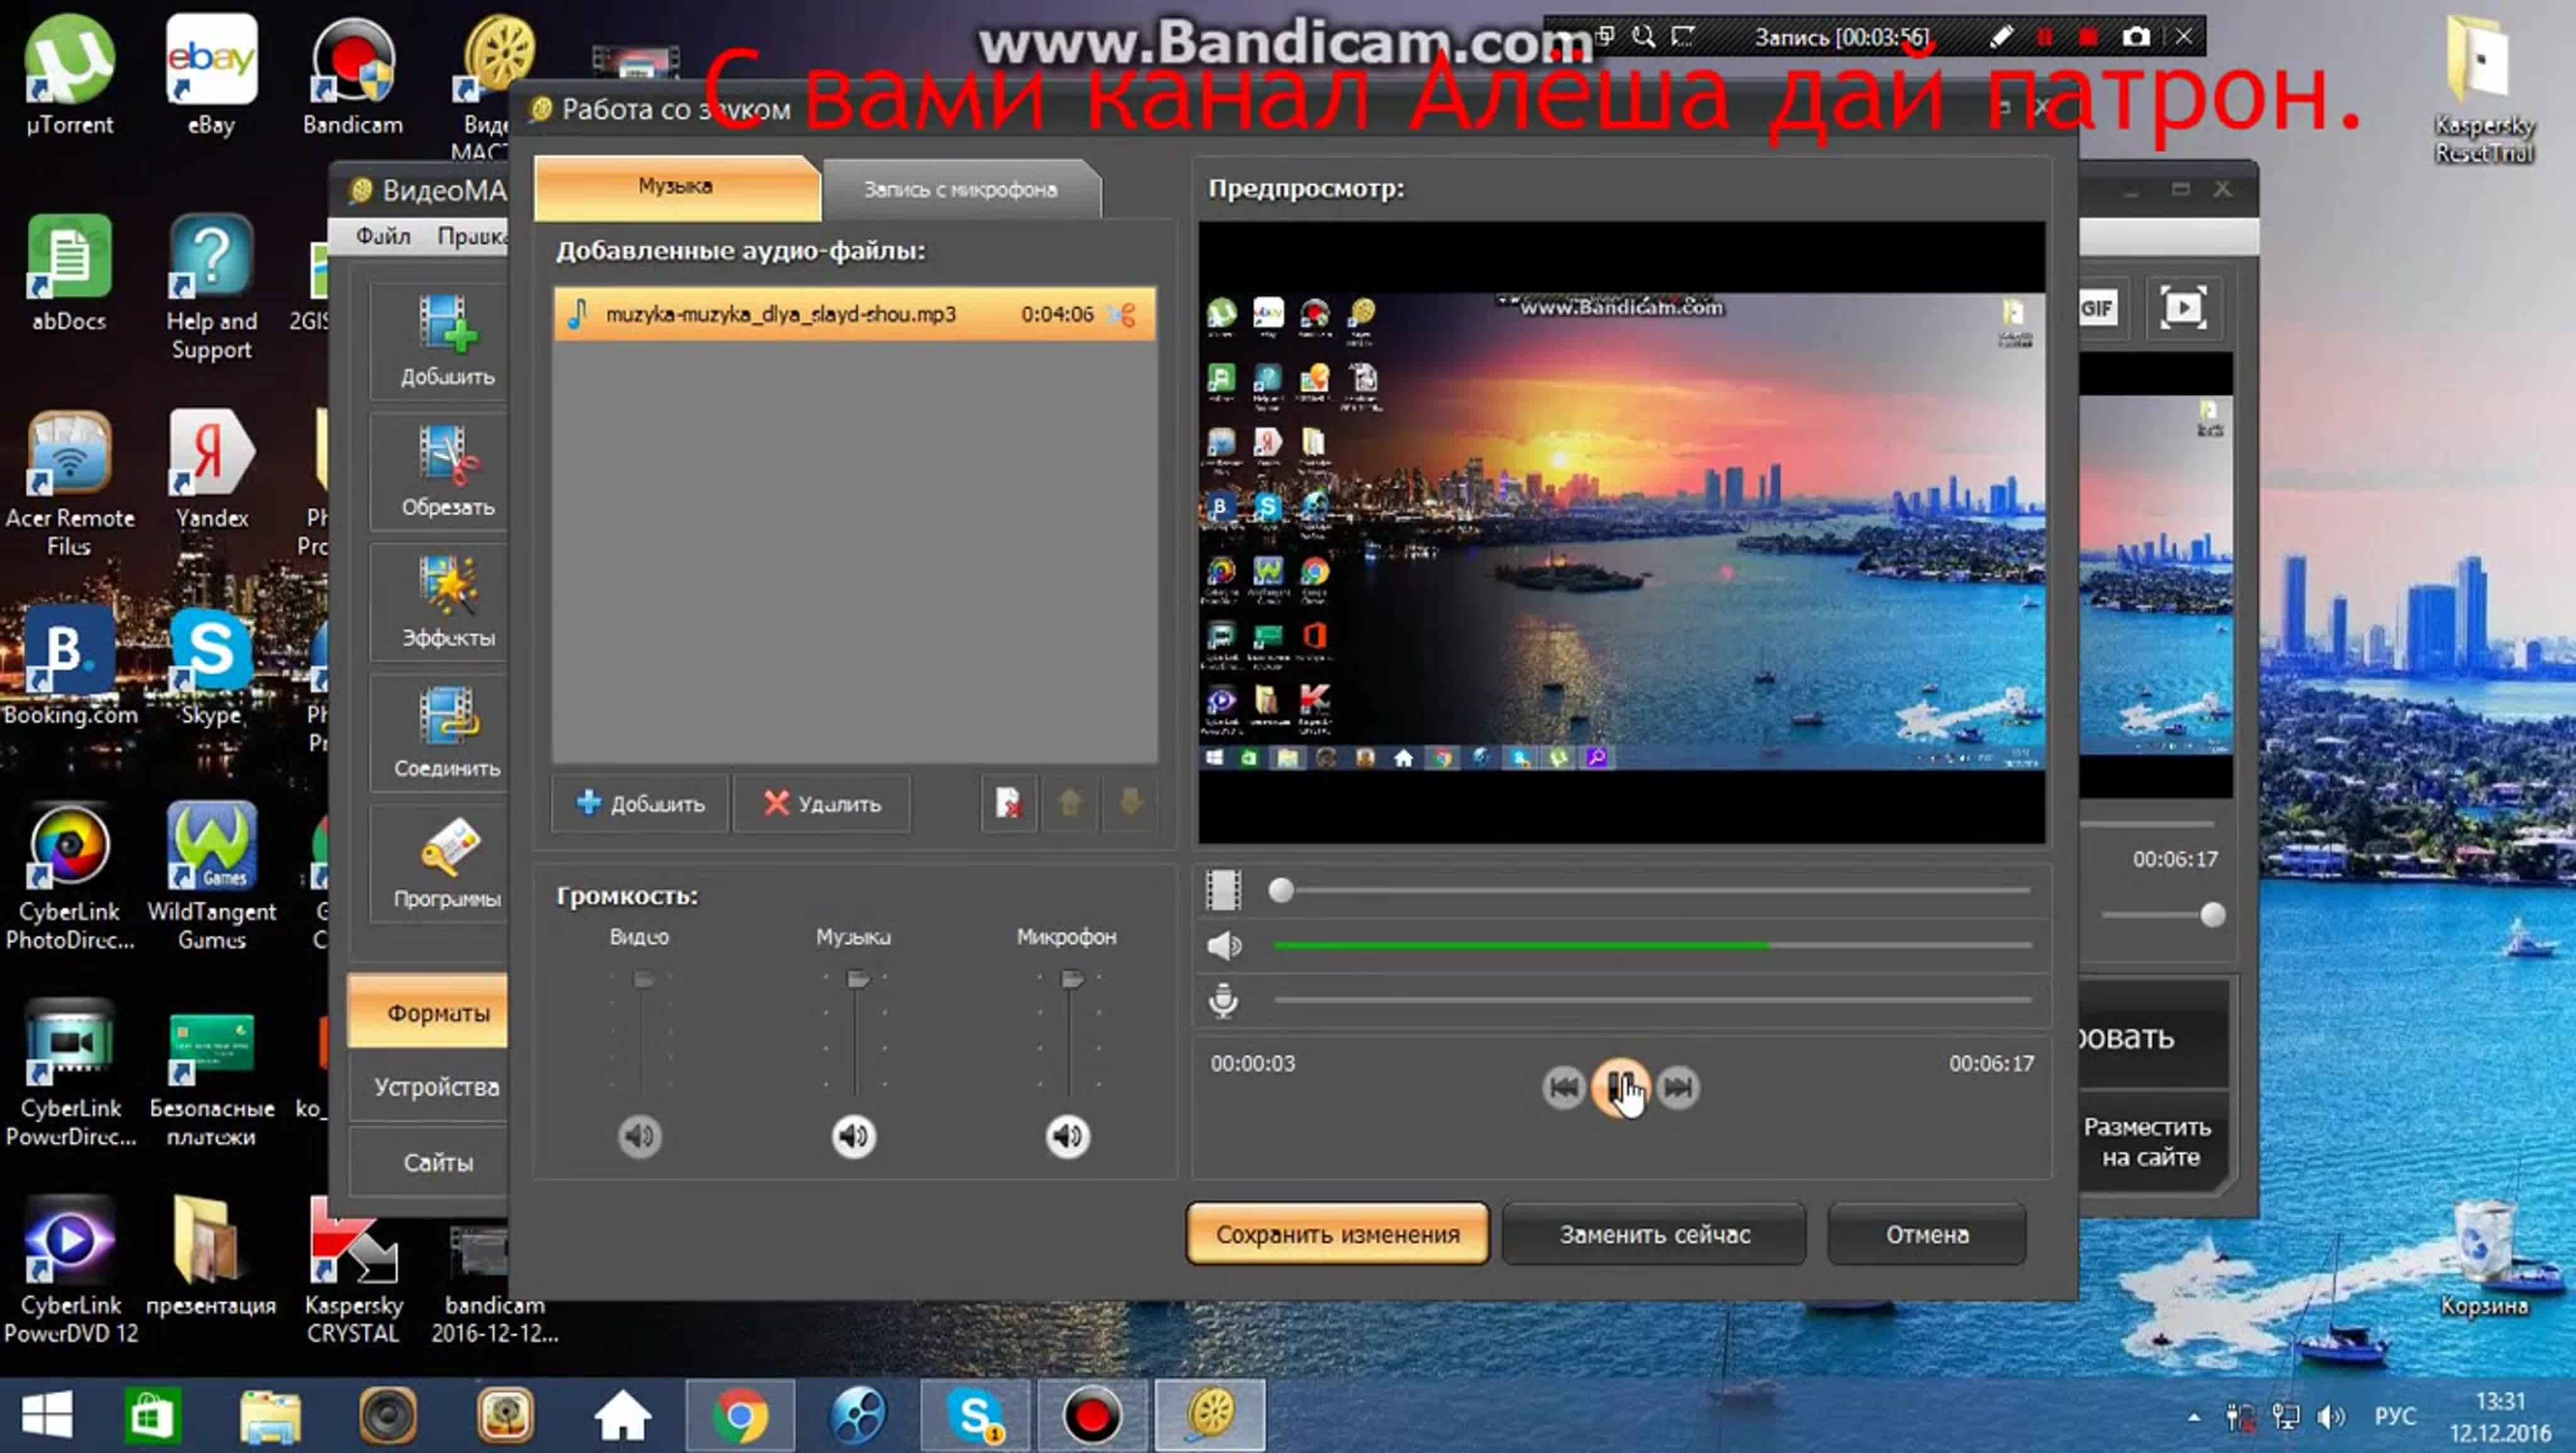
Task: Mute the Видео volume channel
Action: 640,1136
